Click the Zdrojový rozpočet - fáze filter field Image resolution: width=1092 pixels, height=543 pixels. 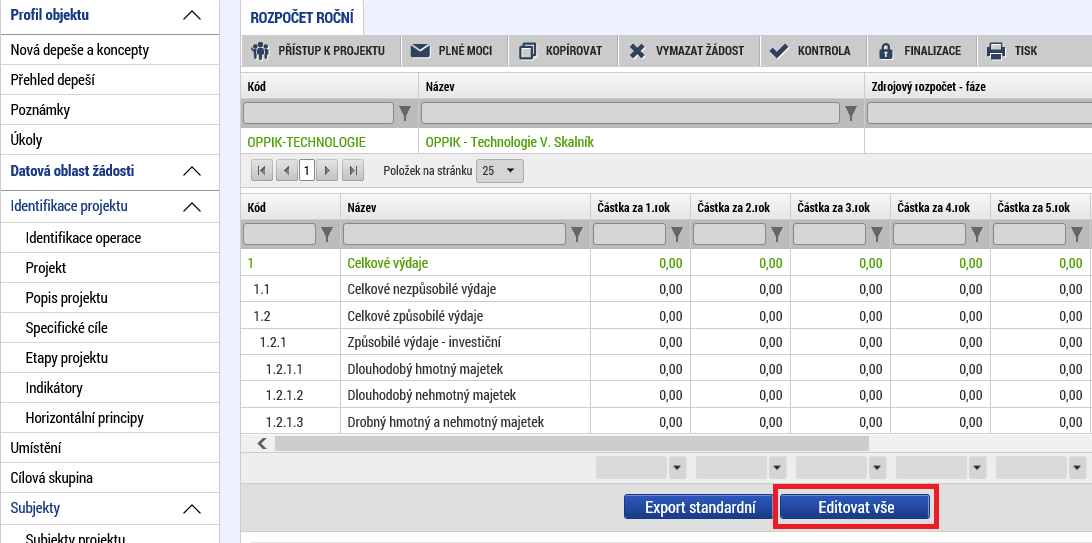tap(979, 113)
